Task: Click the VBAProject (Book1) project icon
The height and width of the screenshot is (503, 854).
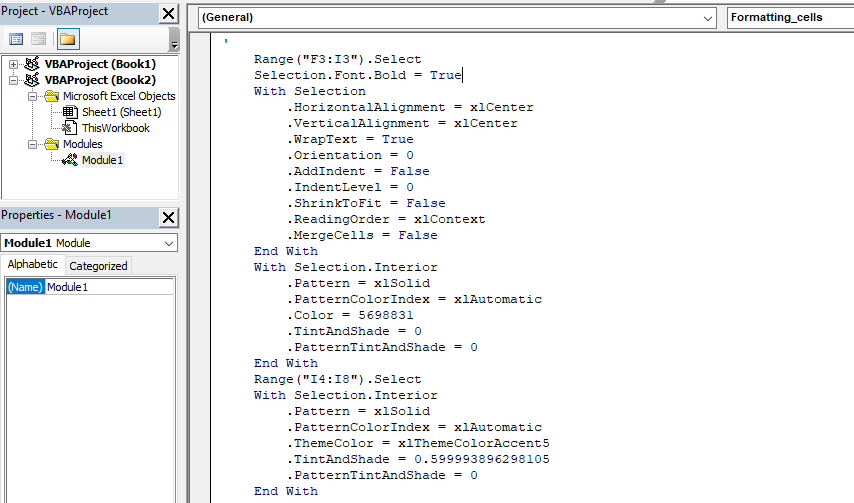Action: (32, 64)
